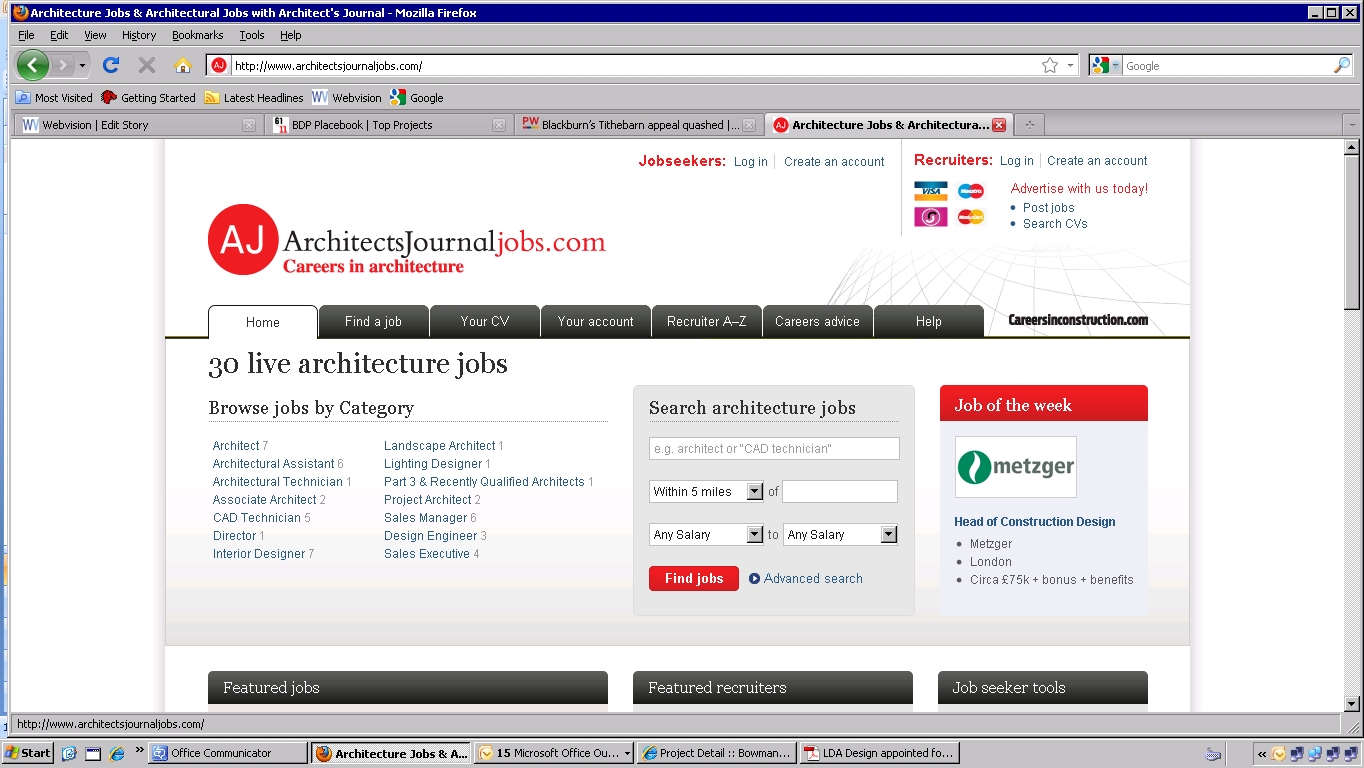Image resolution: width=1364 pixels, height=768 pixels.
Task: Expand Microsoft Office Outlook taskbar group
Action: (x=627, y=753)
